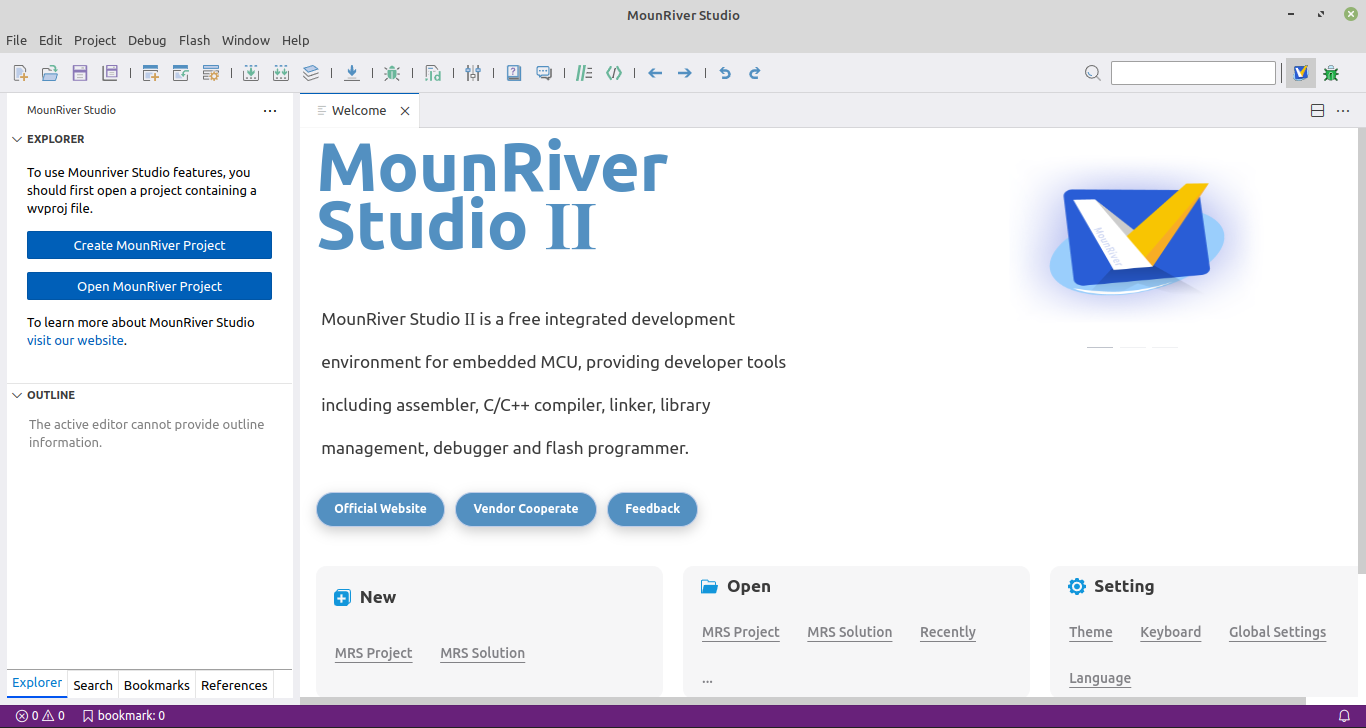Screen dimensions: 1366x728
Task: Click the Open Folder toolbar icon
Action: pyautogui.click(x=50, y=73)
